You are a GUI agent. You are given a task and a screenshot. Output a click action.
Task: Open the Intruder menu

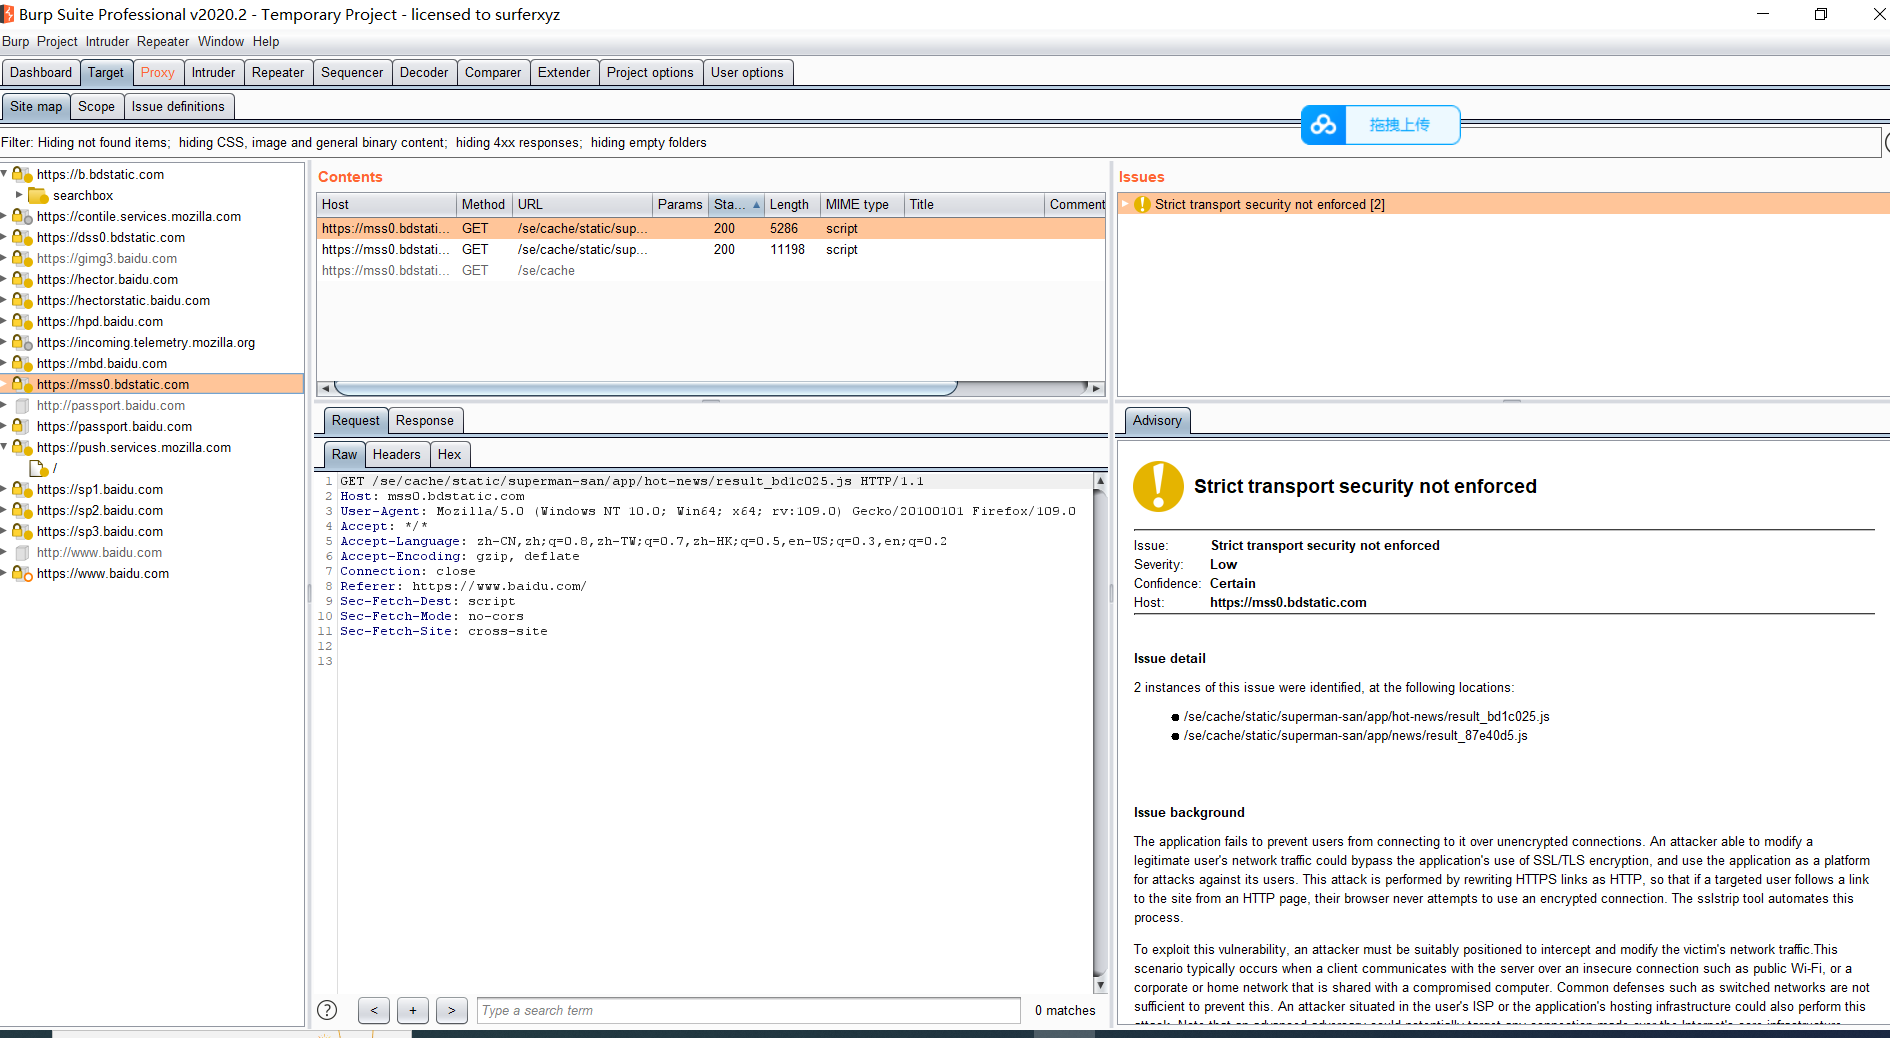point(107,41)
